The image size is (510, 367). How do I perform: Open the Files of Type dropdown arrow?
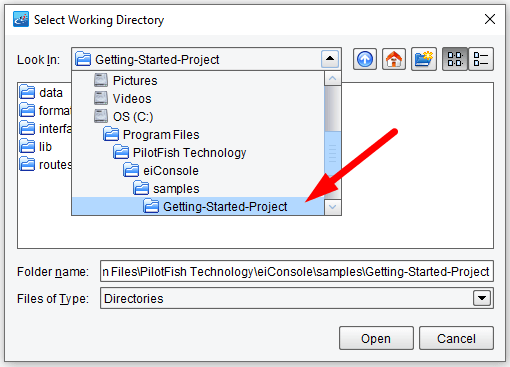pyautogui.click(x=482, y=298)
